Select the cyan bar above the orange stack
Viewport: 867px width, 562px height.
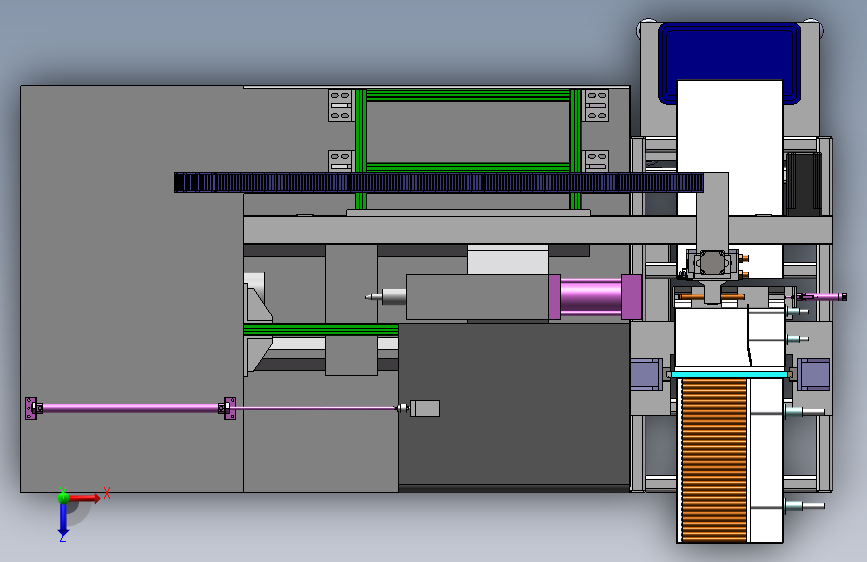click(x=729, y=374)
